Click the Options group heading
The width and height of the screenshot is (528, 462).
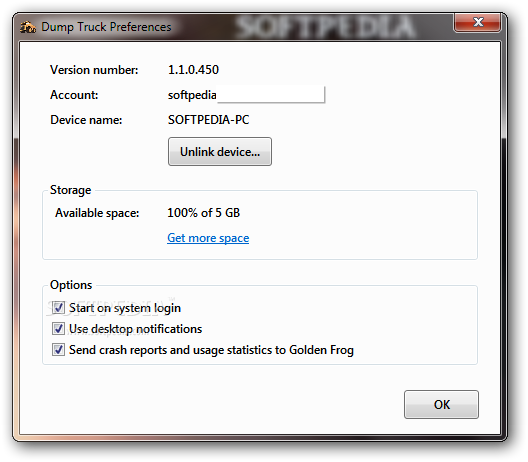coord(71,285)
